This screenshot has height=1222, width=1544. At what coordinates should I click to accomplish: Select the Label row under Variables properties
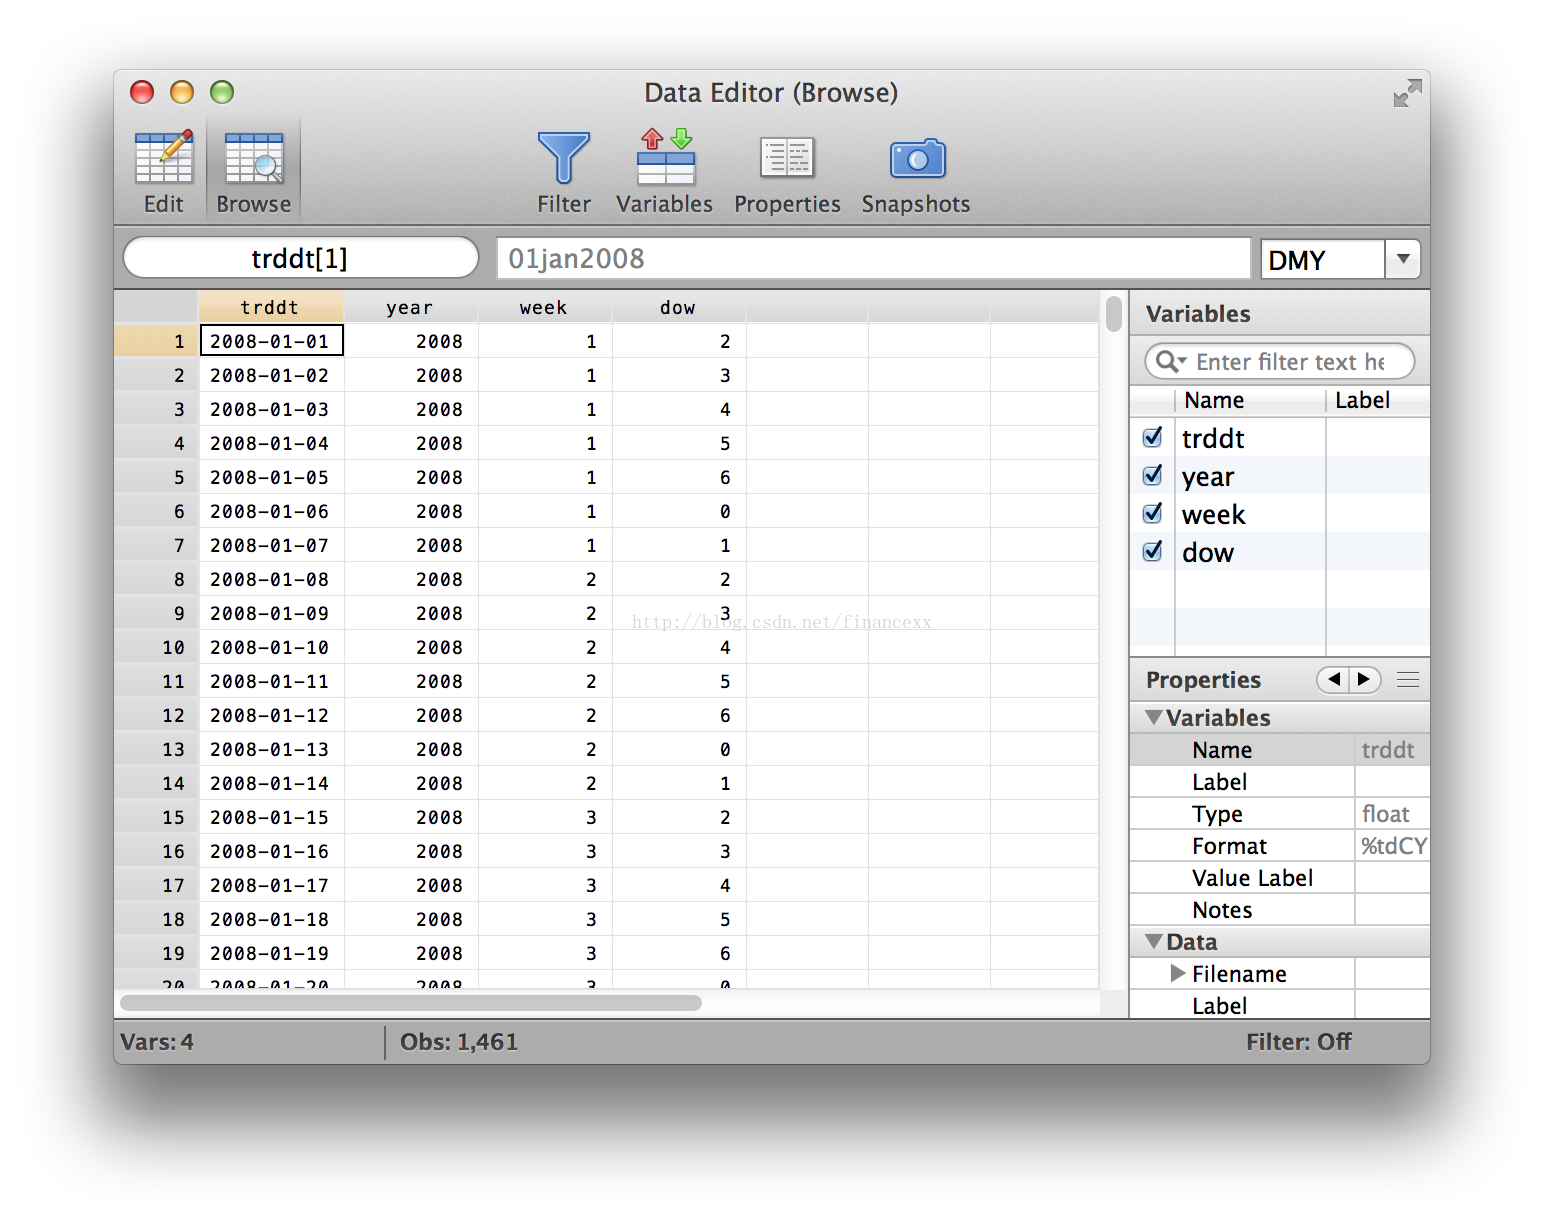pyautogui.click(x=1280, y=782)
